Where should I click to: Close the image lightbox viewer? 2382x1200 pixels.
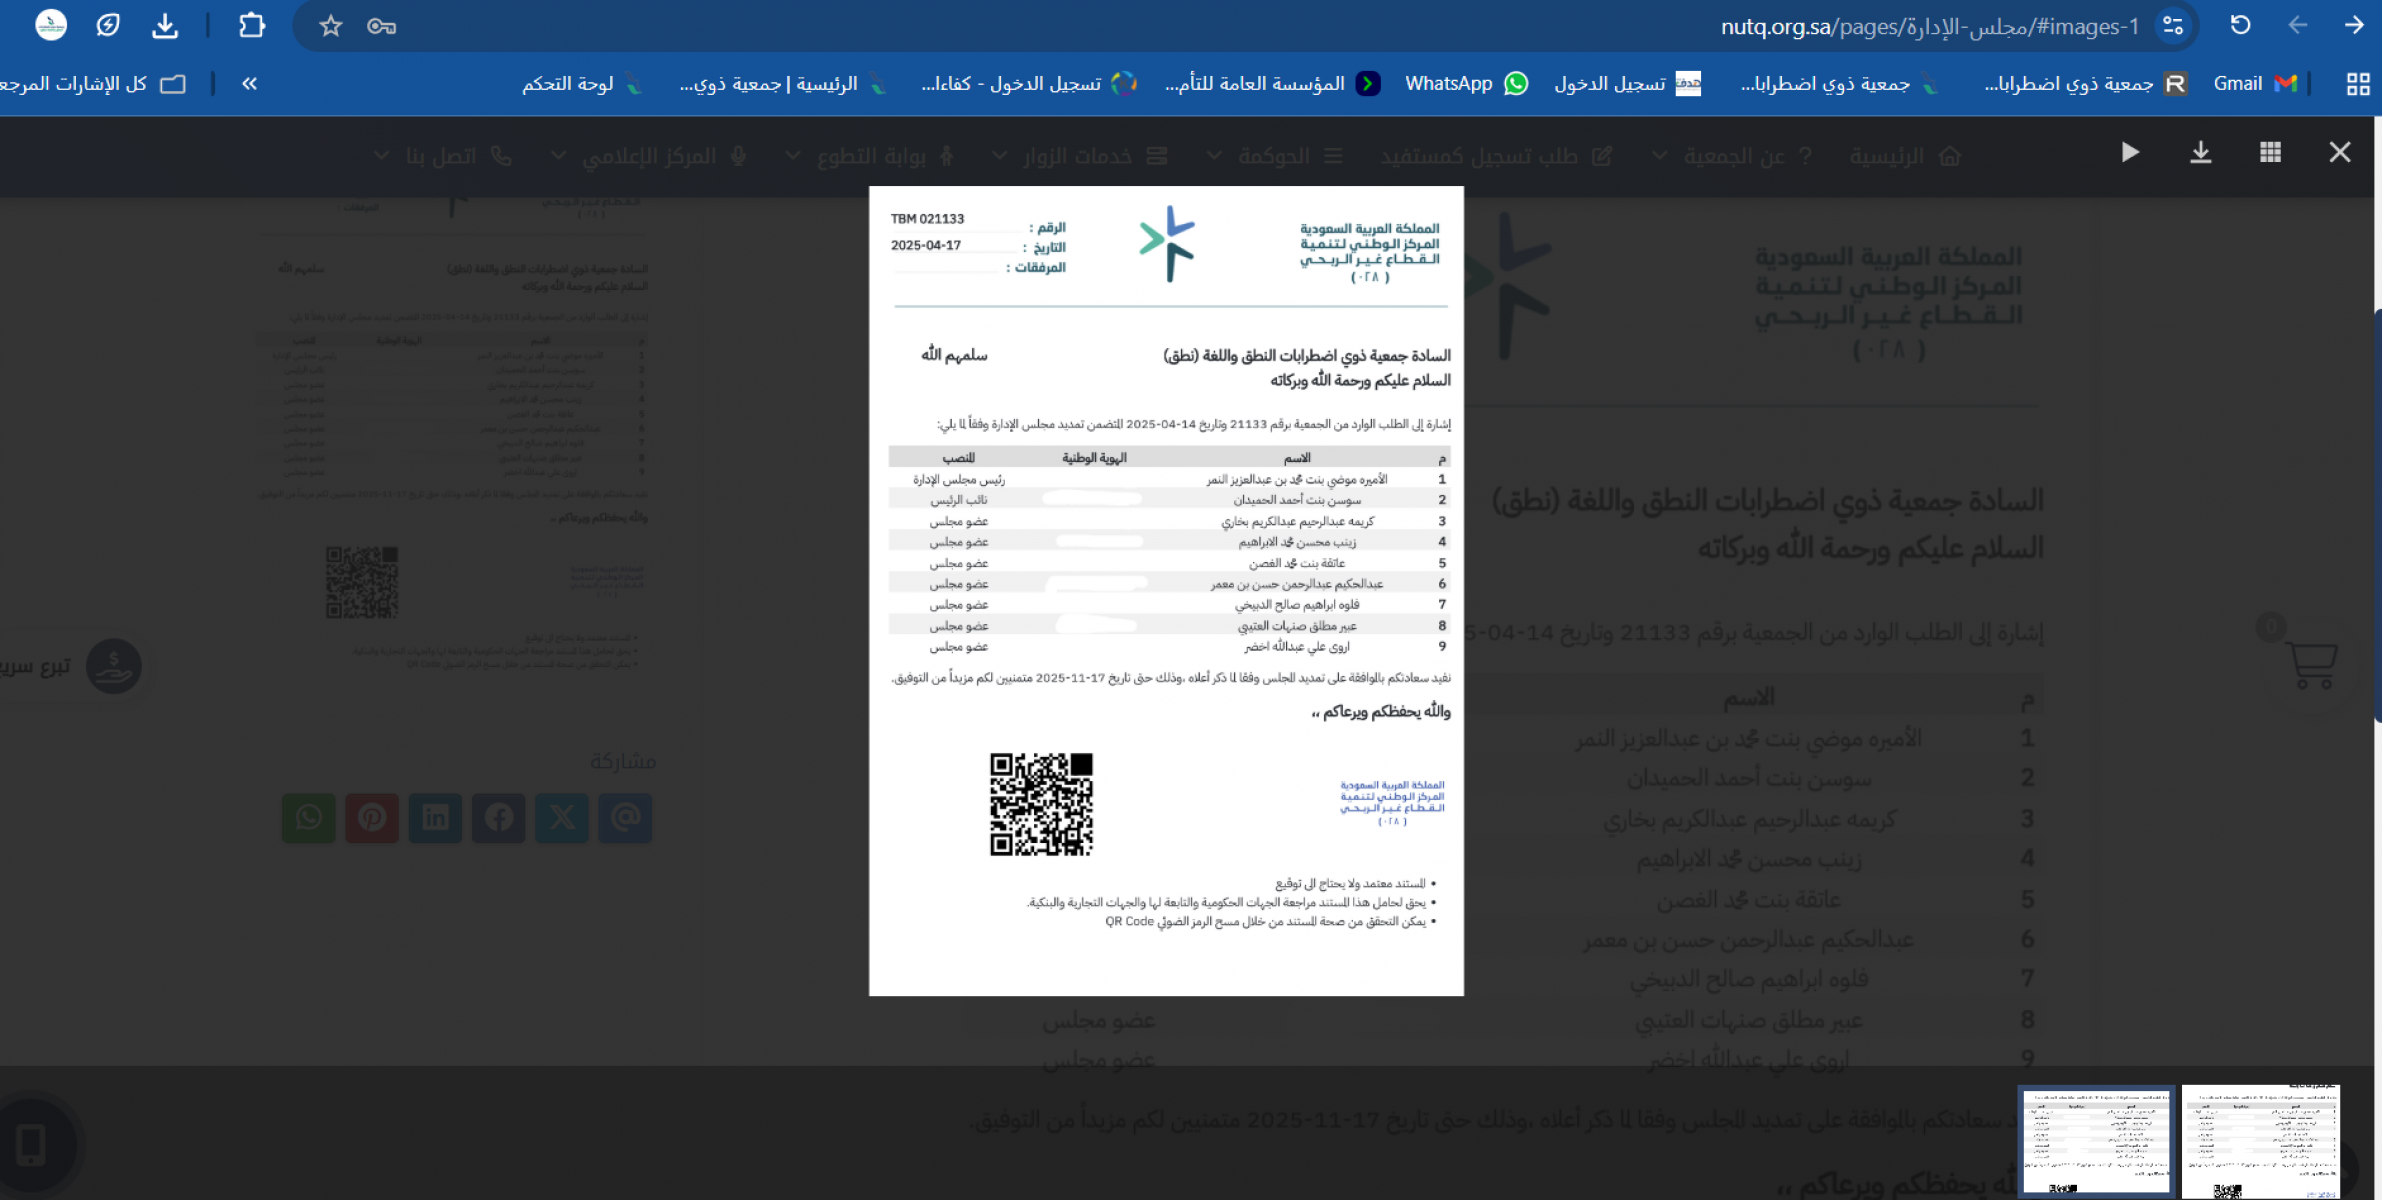tap(2339, 152)
